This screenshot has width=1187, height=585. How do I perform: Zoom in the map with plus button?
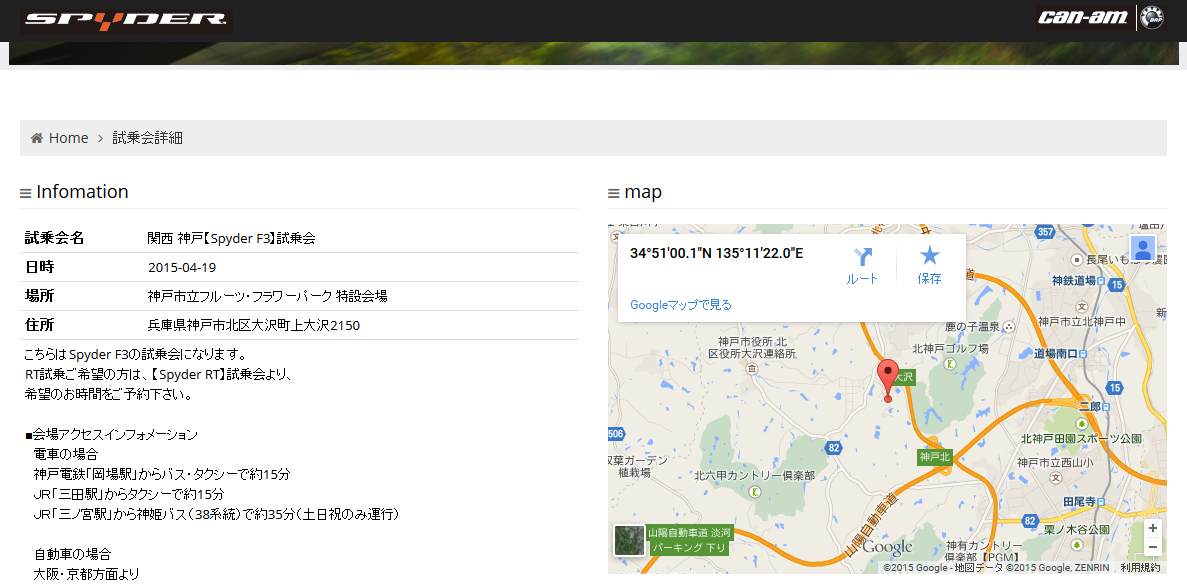[1153, 528]
